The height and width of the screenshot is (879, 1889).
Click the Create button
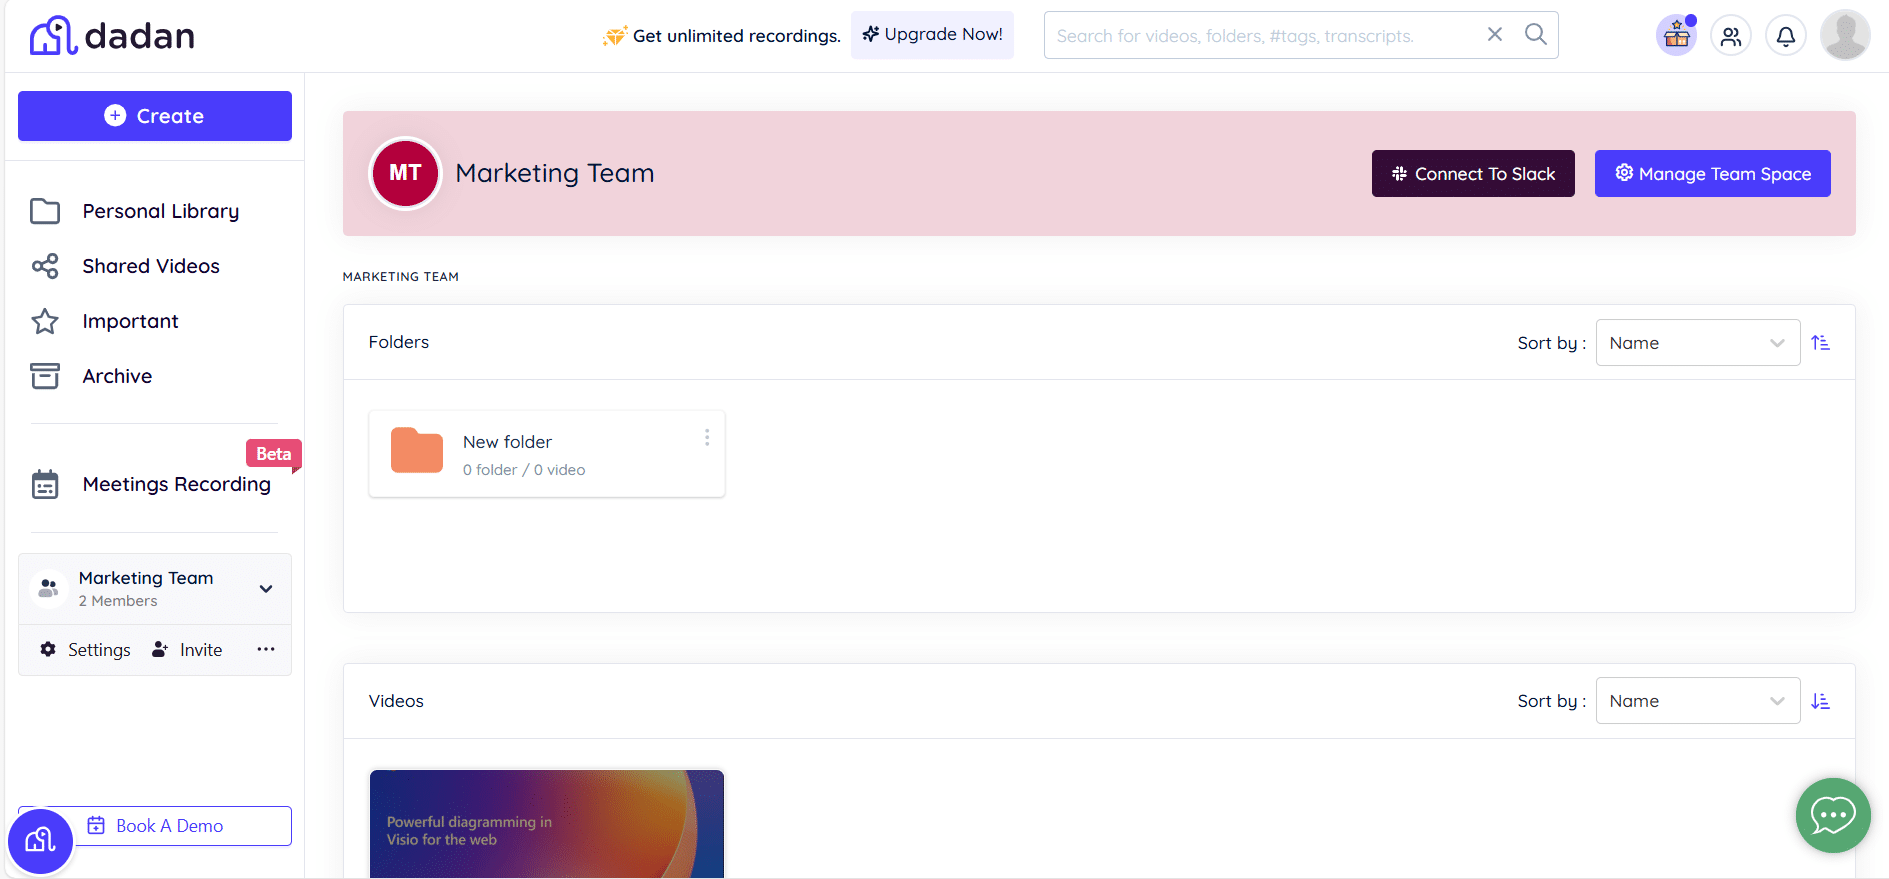(x=155, y=116)
